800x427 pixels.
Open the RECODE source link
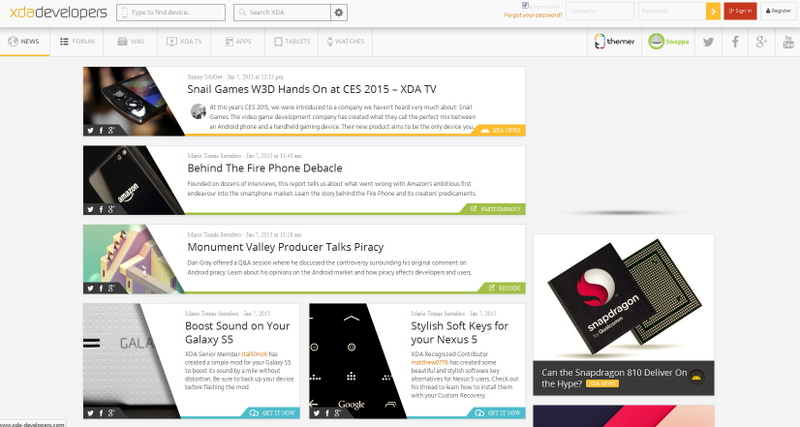tap(504, 288)
